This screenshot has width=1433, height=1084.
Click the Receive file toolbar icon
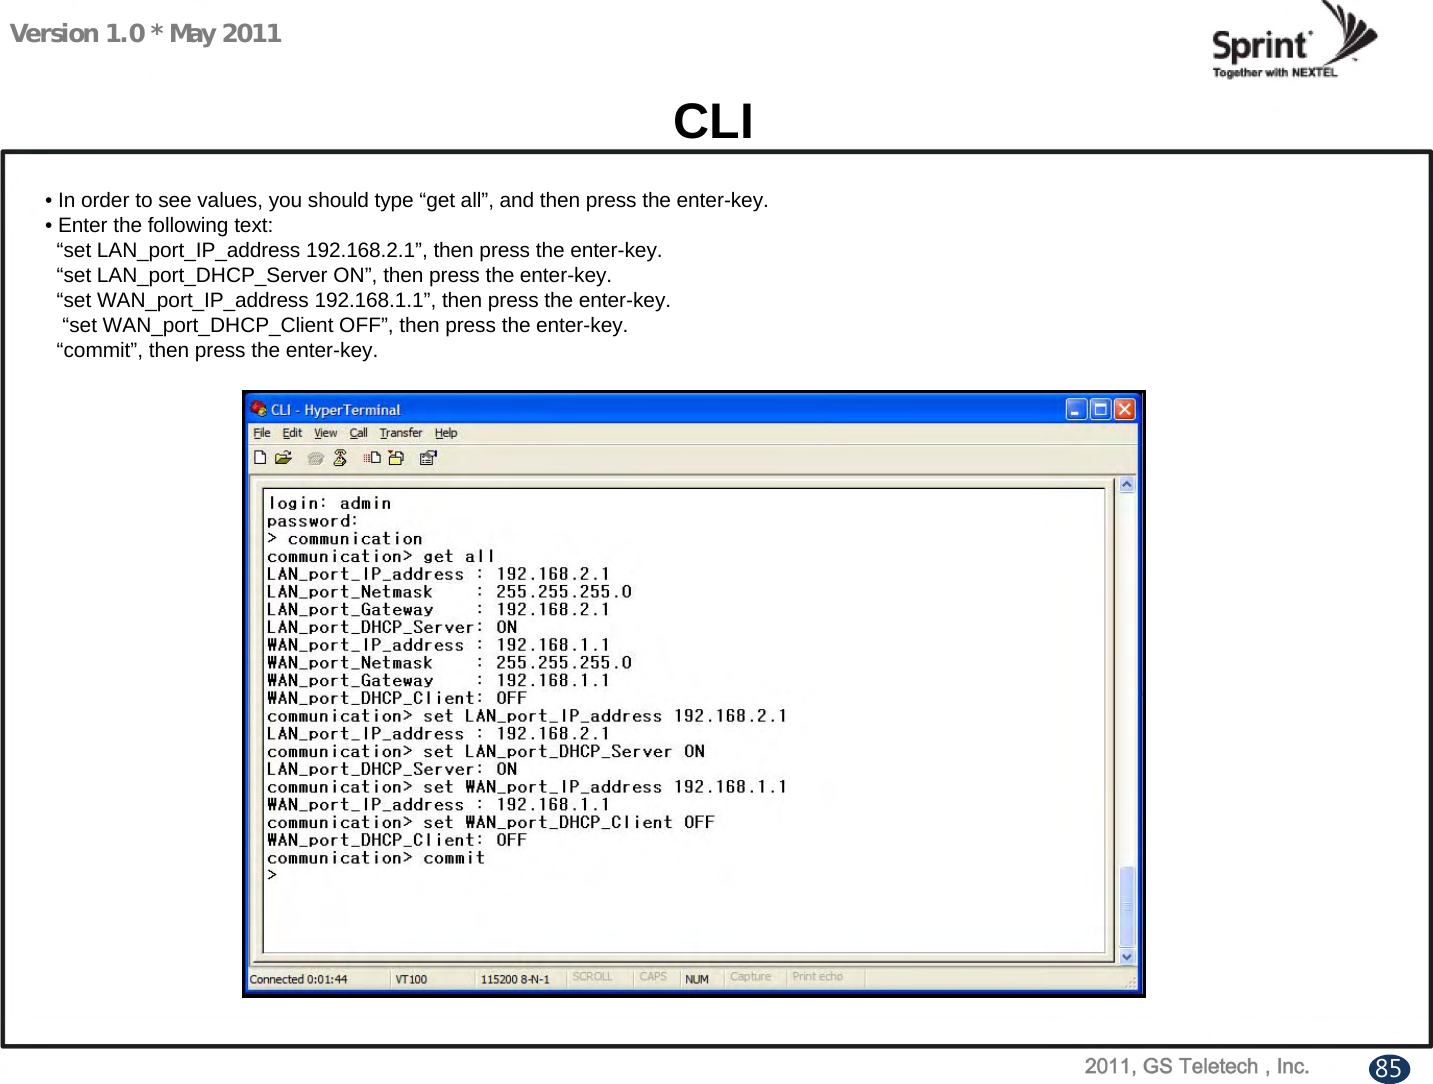396,458
